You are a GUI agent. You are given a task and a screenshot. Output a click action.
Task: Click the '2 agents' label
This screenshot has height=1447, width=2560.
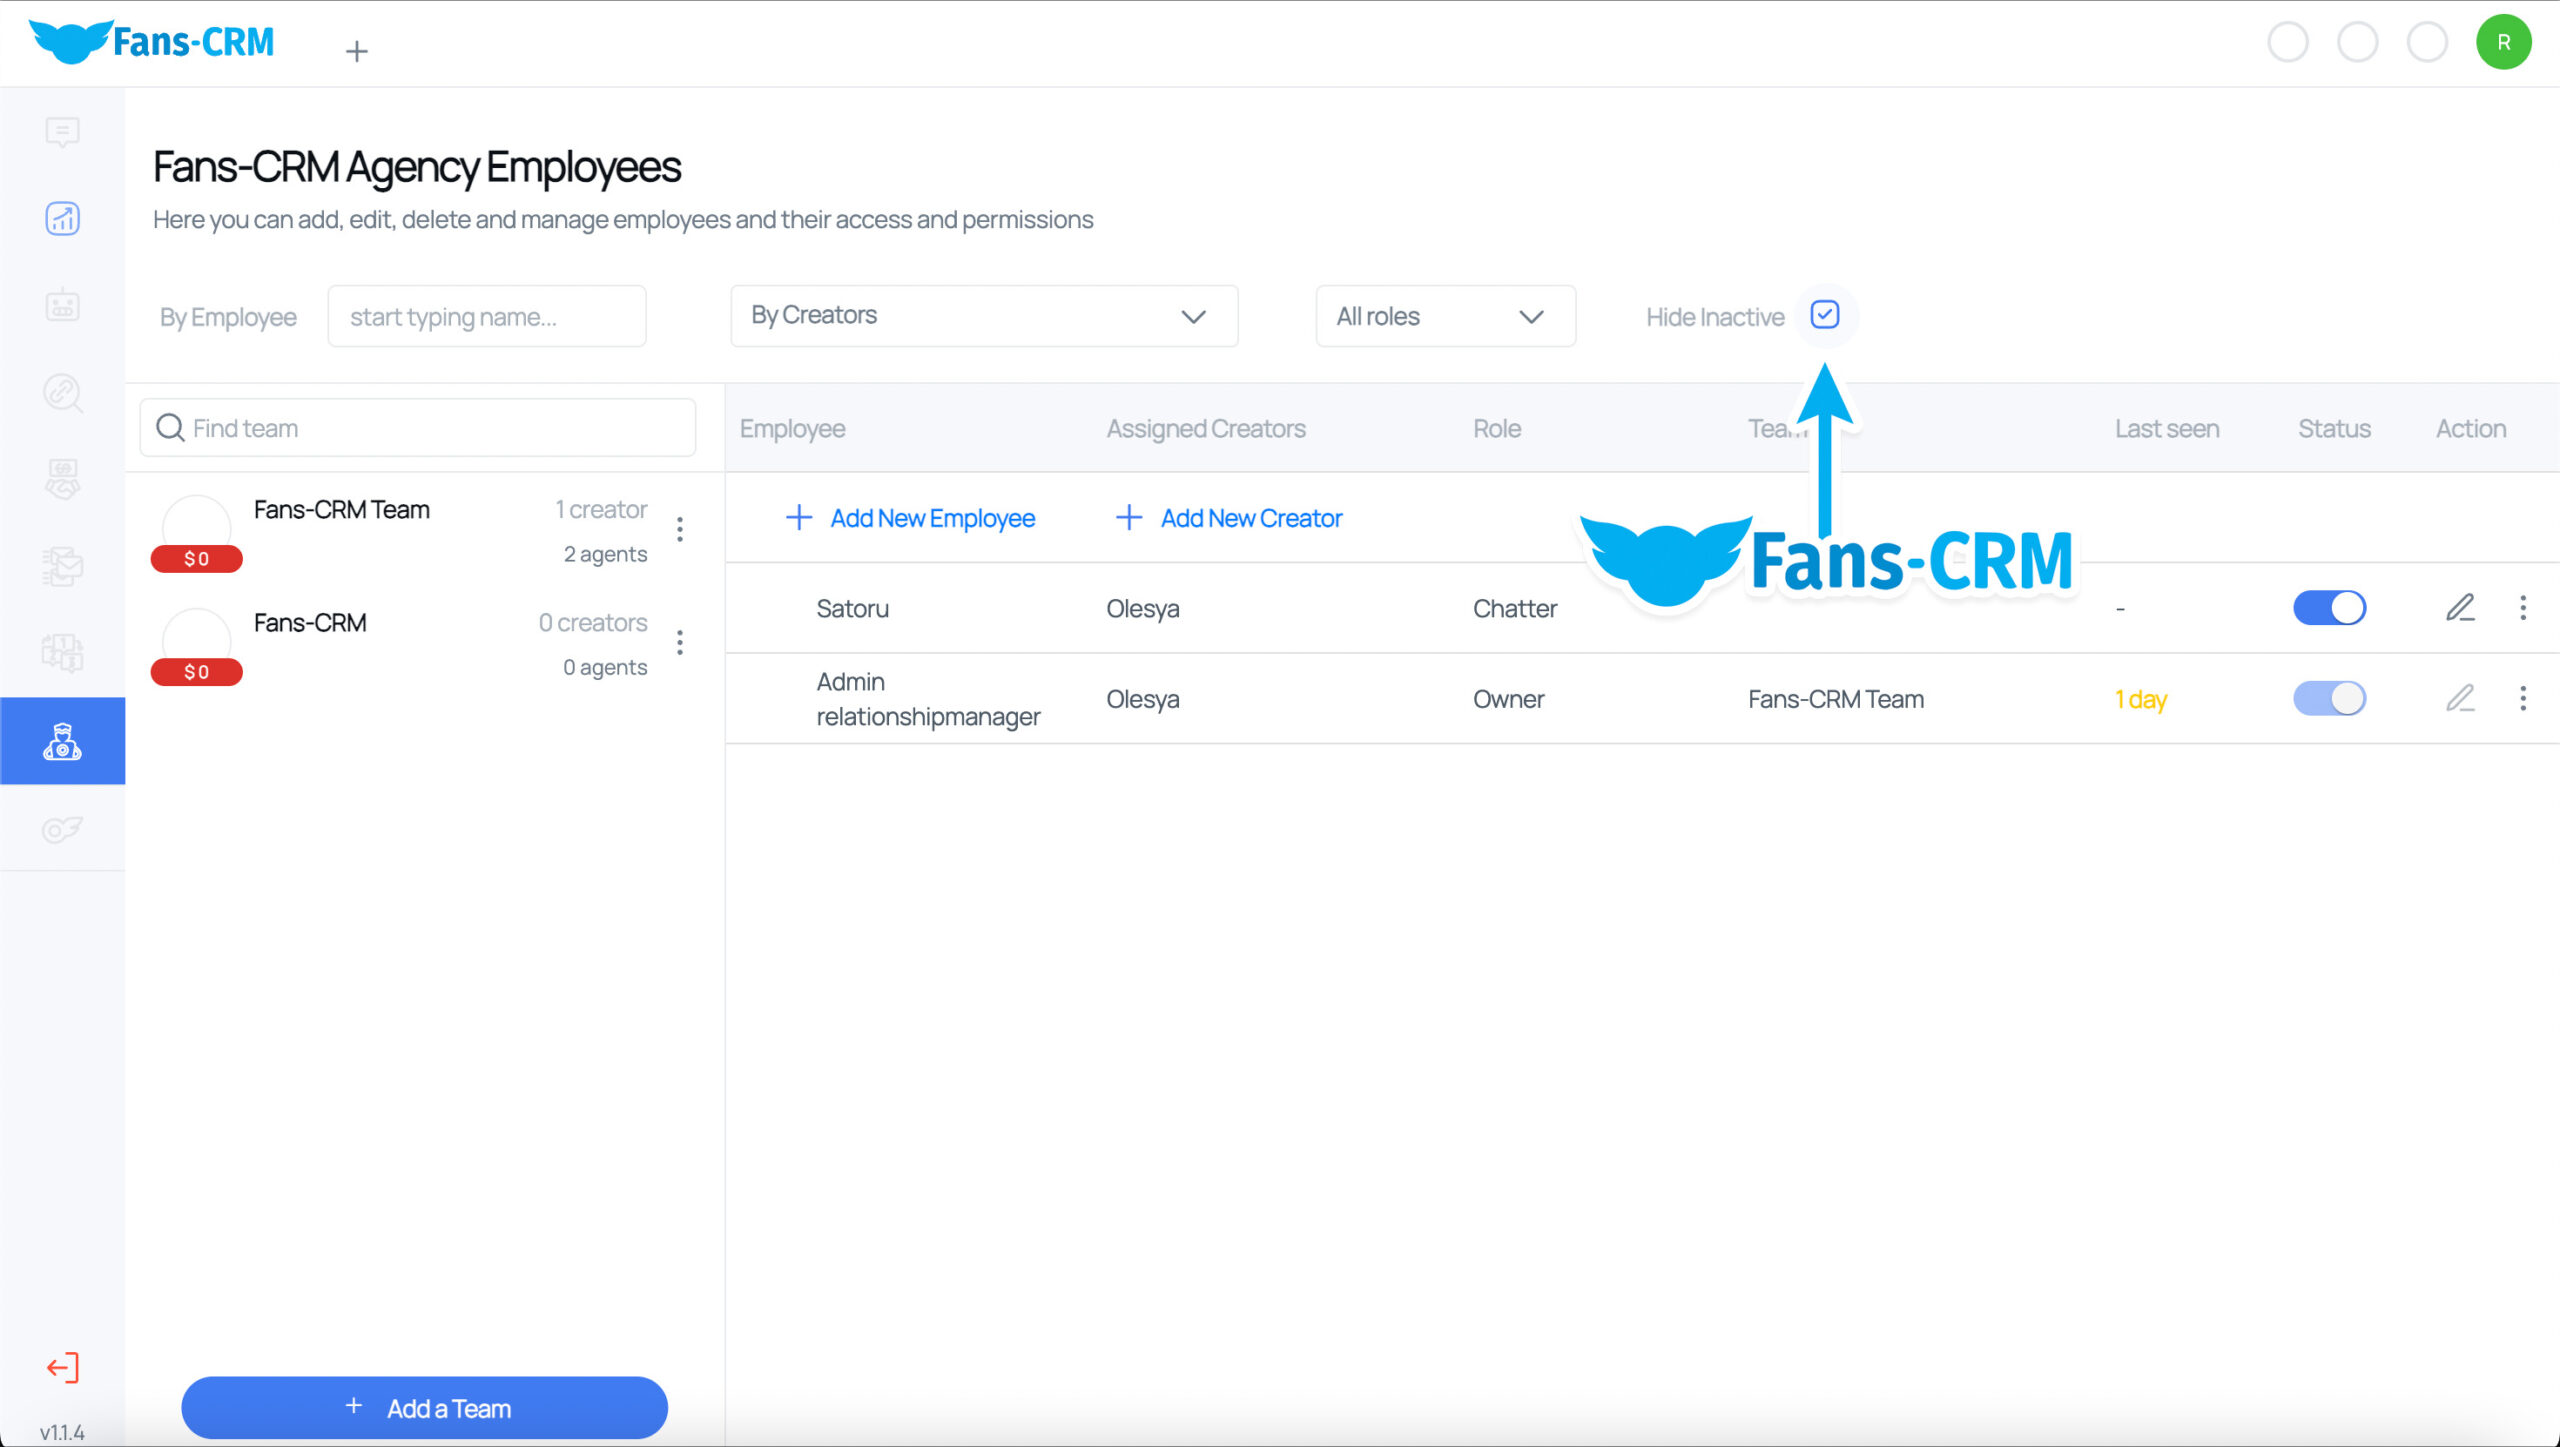(x=605, y=554)
